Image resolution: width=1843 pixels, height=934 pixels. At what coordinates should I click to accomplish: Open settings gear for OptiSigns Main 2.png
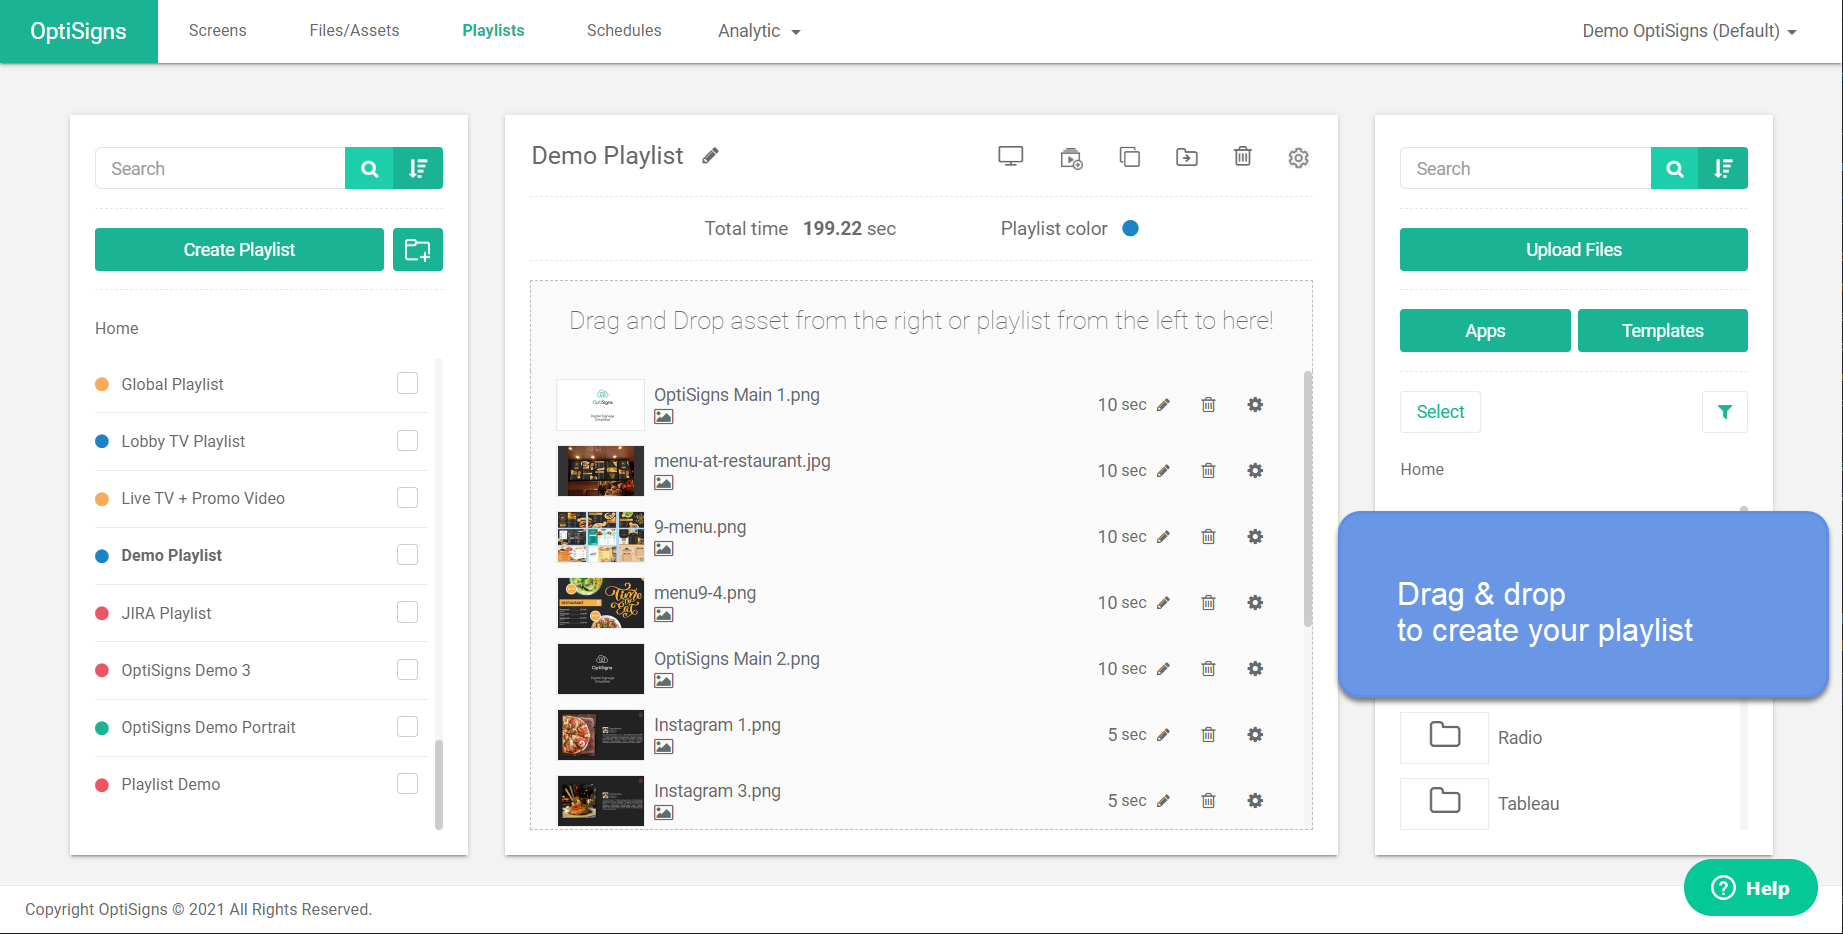(x=1255, y=669)
